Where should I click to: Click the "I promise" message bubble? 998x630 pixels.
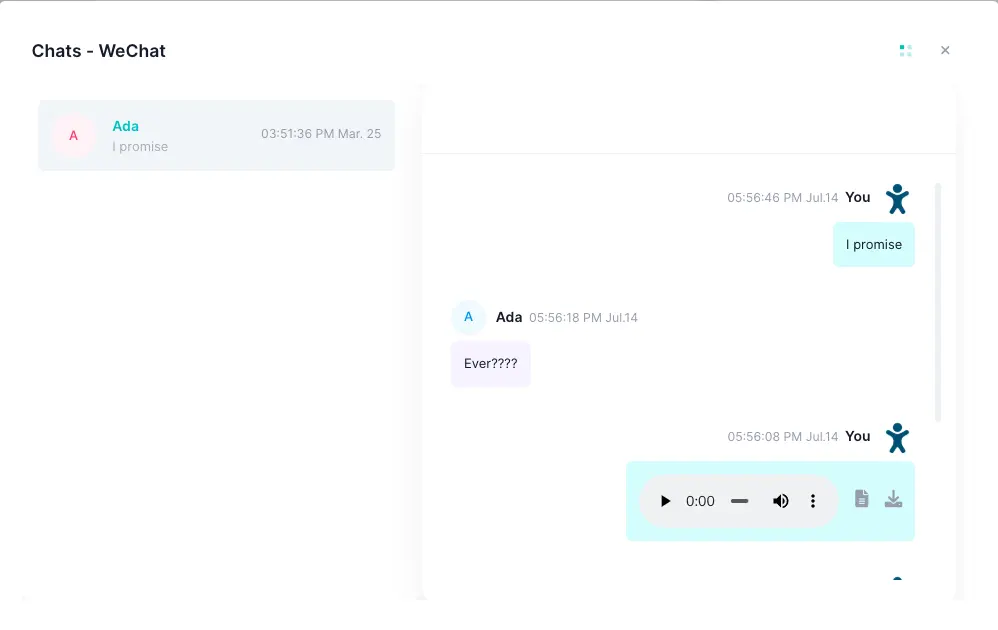[x=874, y=244]
